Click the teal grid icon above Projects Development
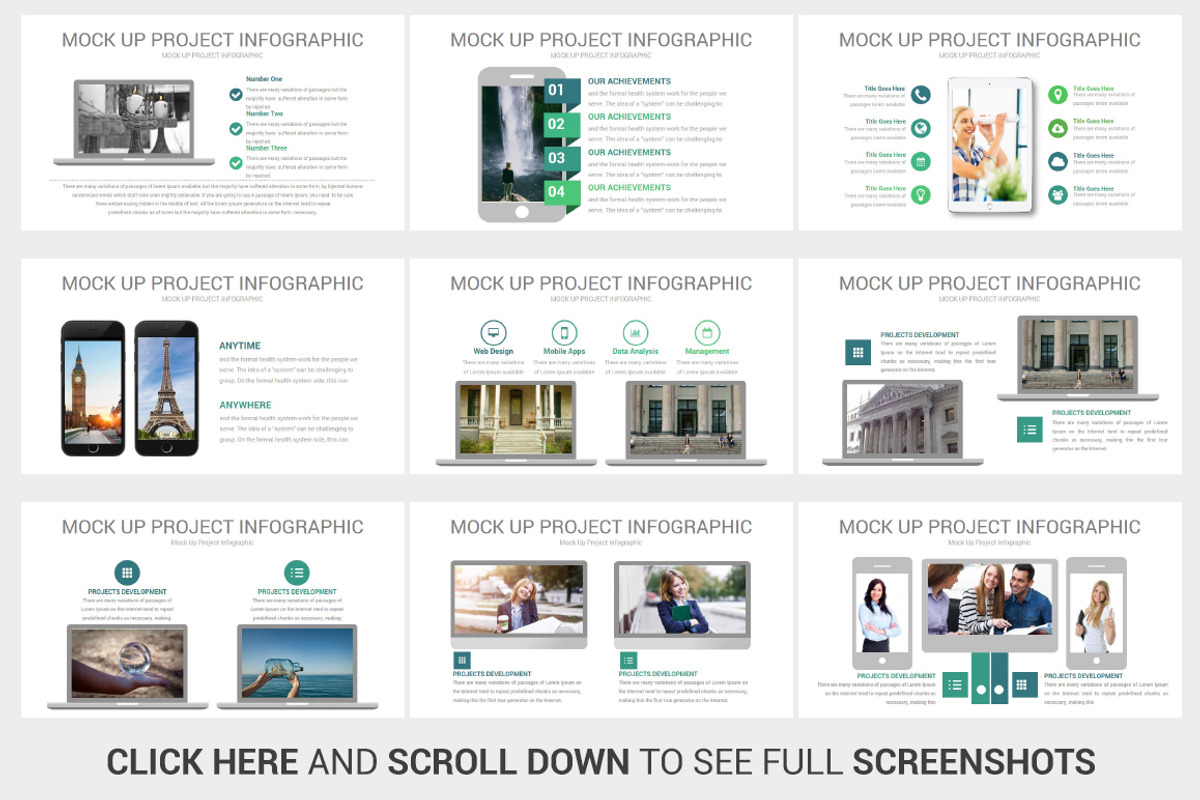Screen dimensions: 1200x800 pos(127,572)
